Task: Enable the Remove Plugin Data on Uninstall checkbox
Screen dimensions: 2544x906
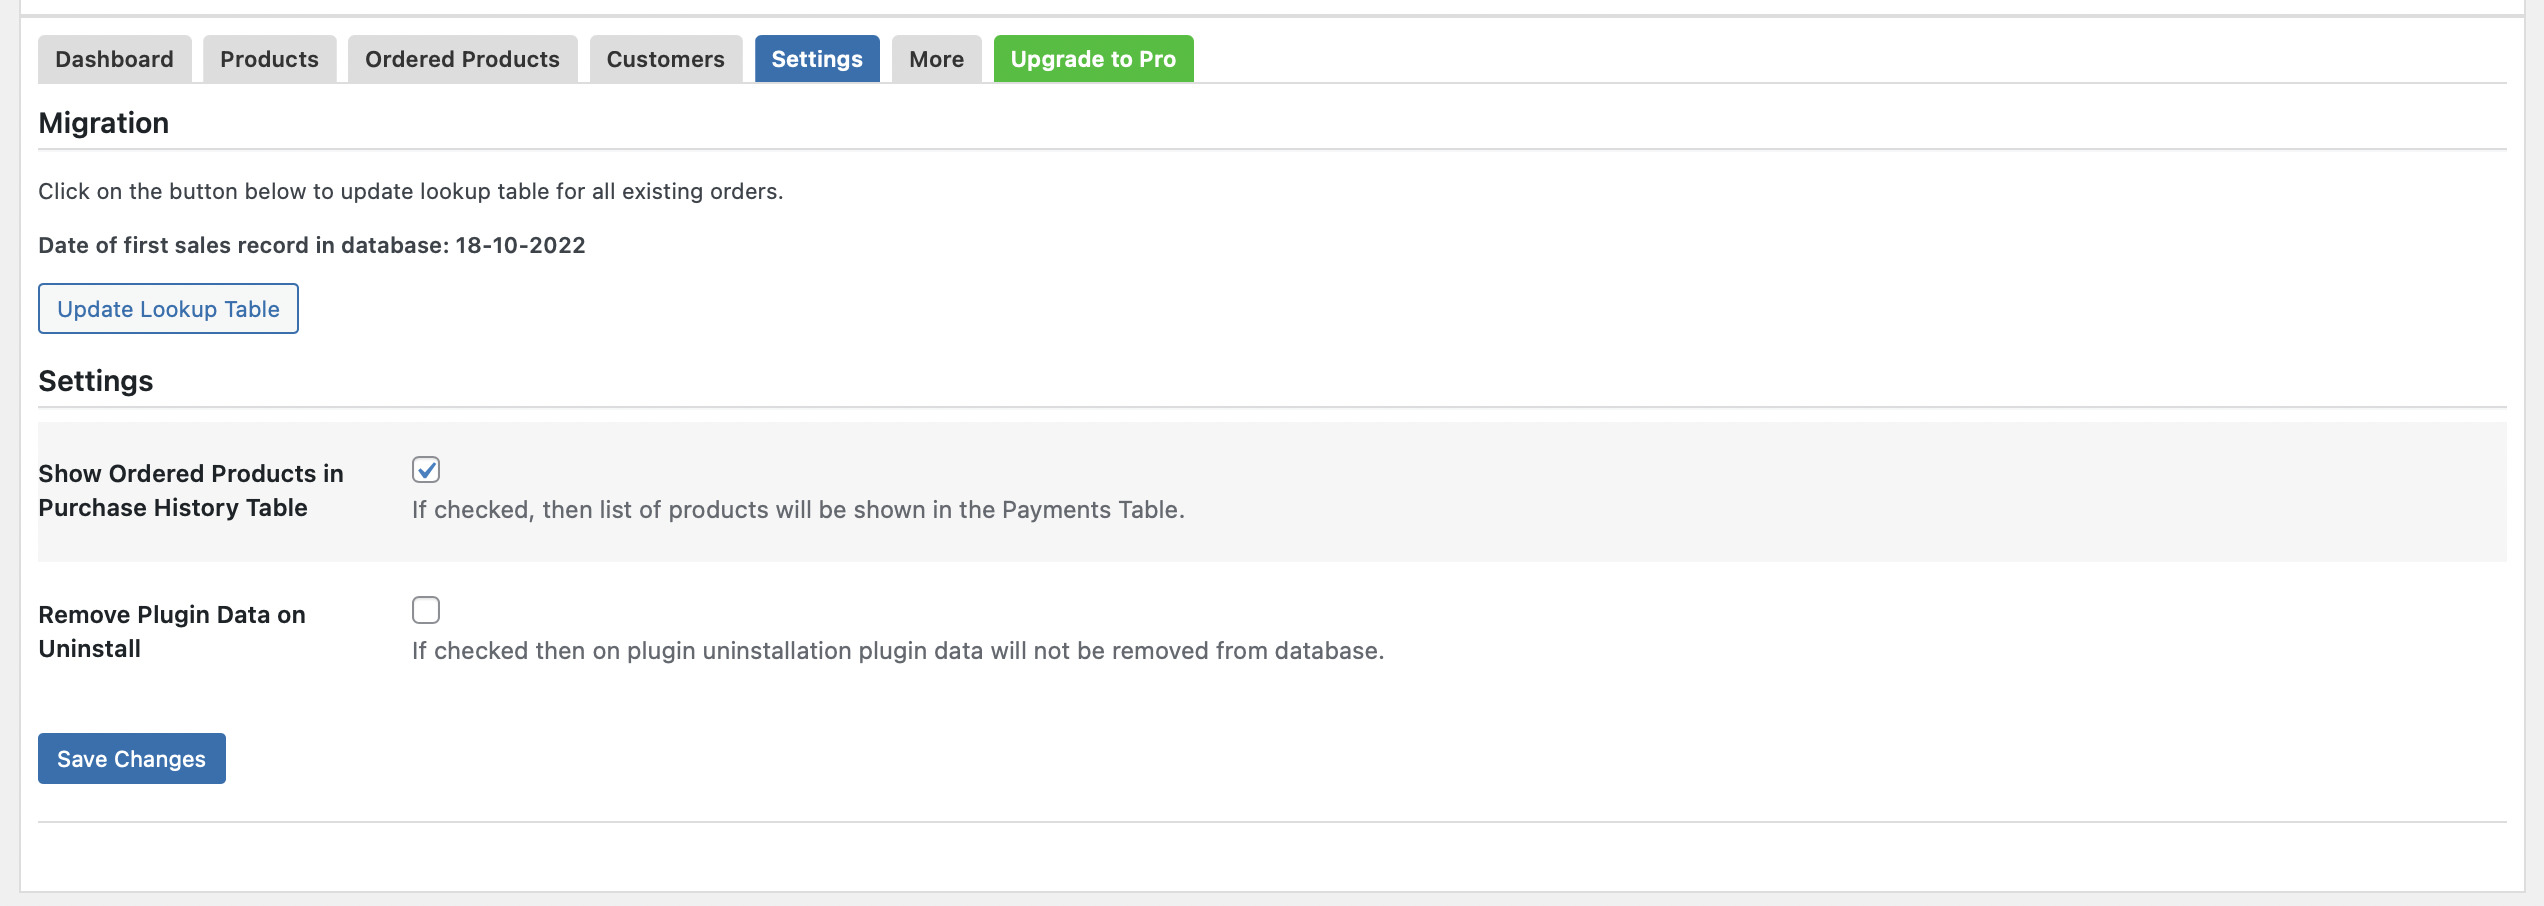Action: coord(426,610)
